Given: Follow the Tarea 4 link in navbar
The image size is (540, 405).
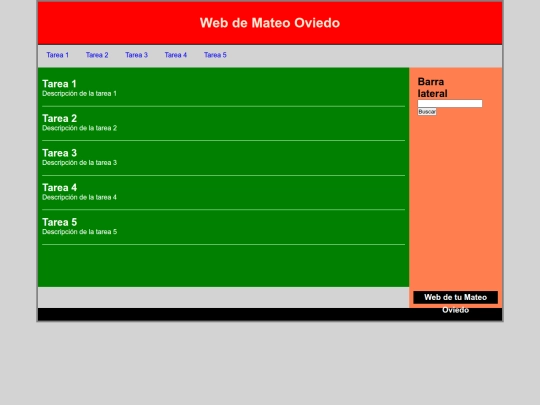Looking at the screenshot, I should coord(176,55).
